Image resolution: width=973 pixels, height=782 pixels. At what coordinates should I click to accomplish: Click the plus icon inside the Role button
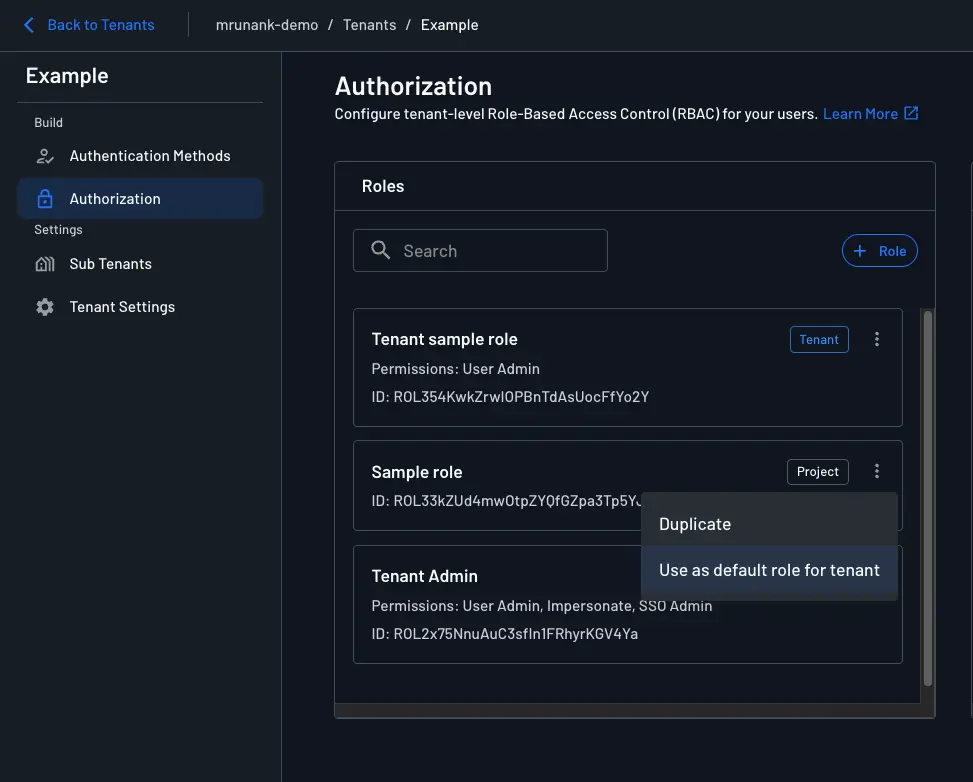(862, 250)
